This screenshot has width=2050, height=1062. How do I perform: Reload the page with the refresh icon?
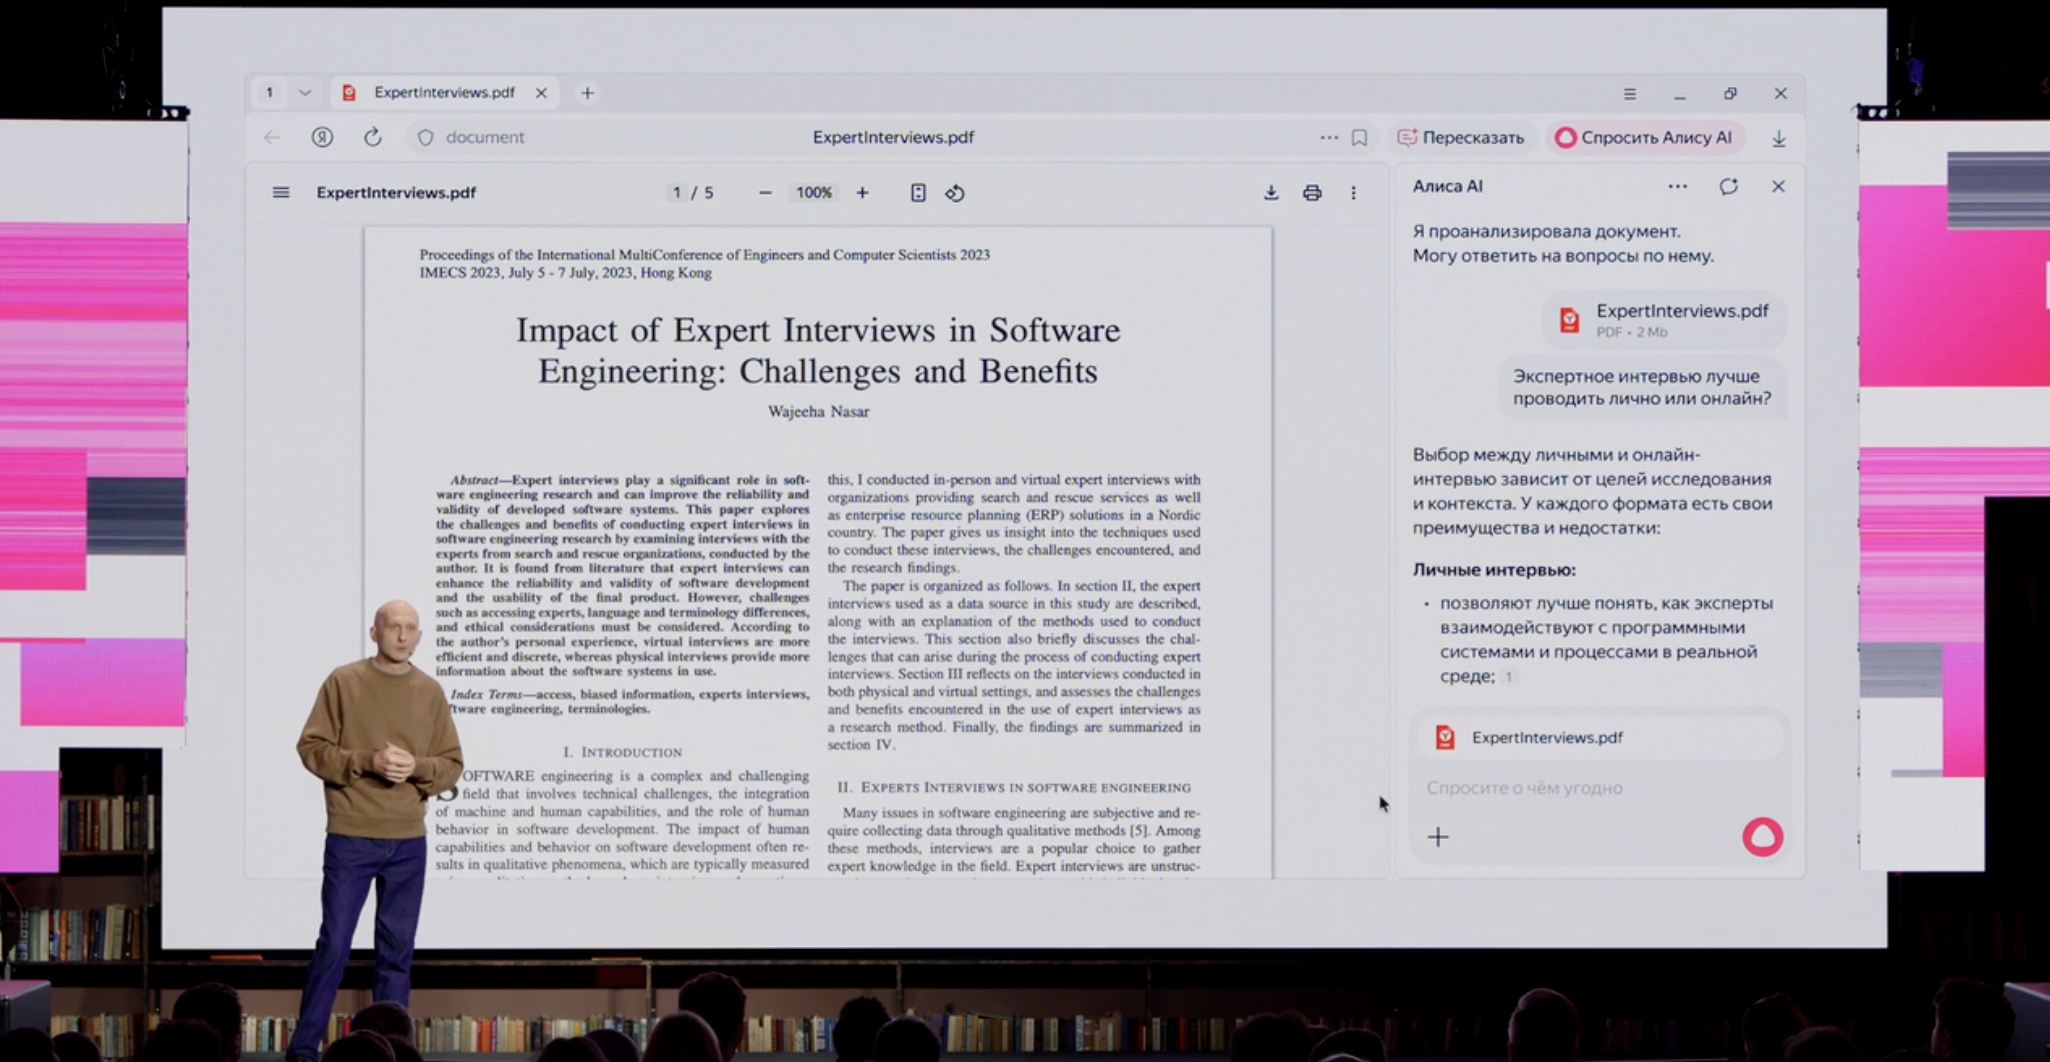coord(373,138)
